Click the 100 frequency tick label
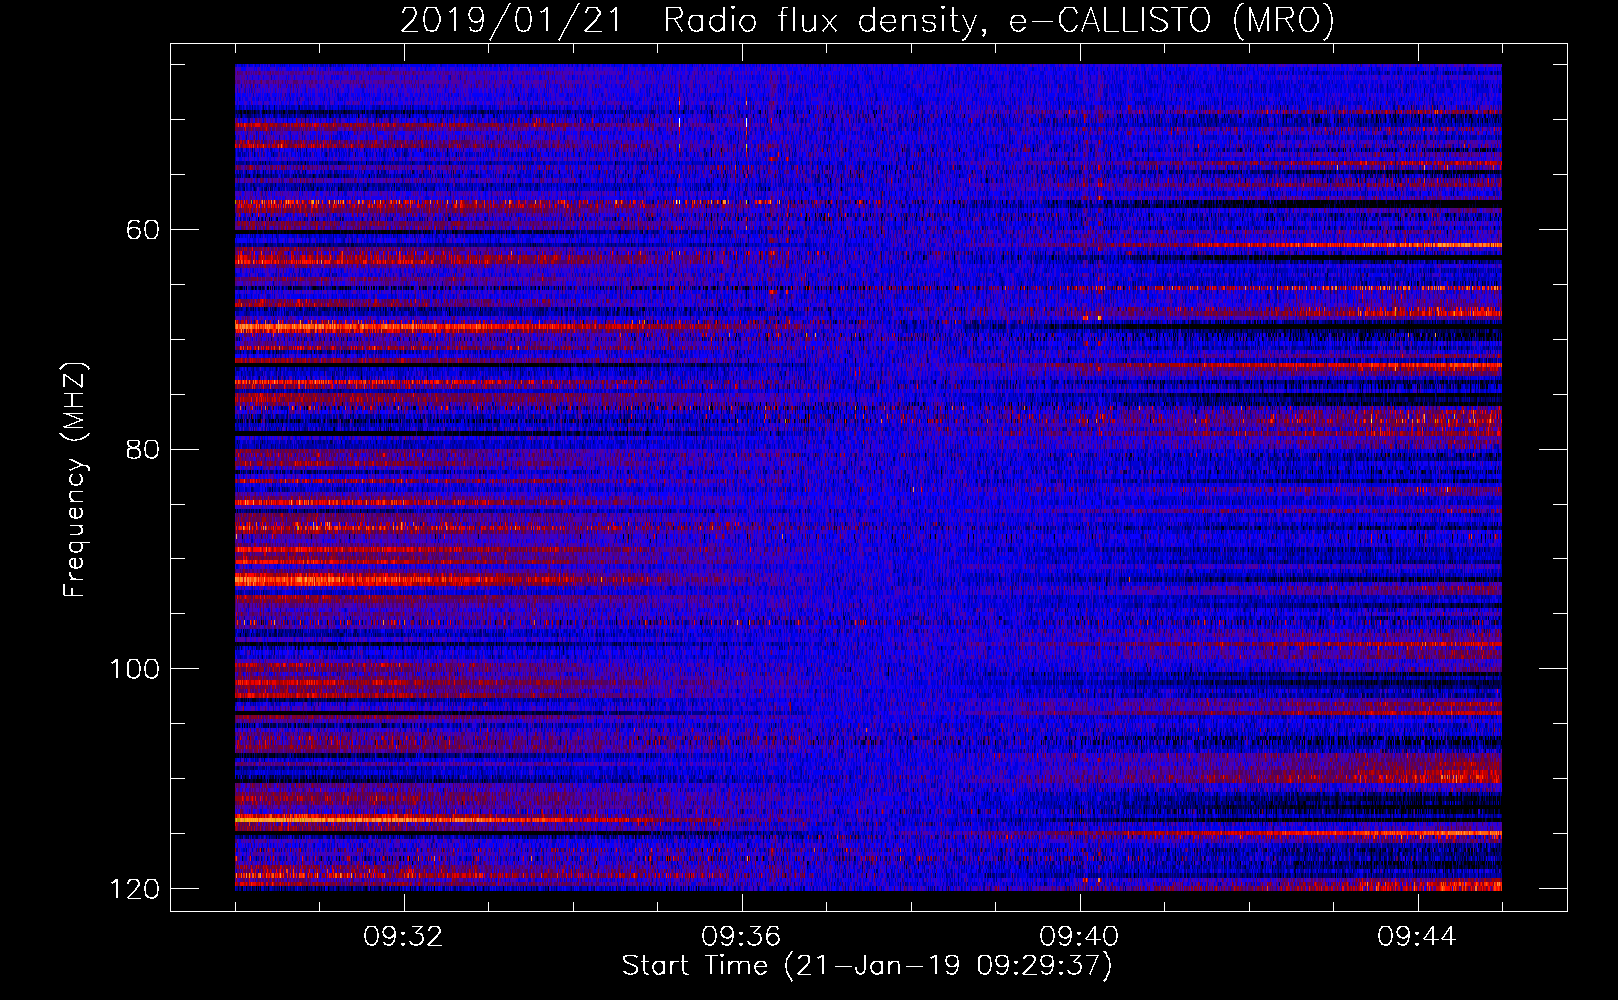Screen dimensions: 1618x1000 (134, 669)
